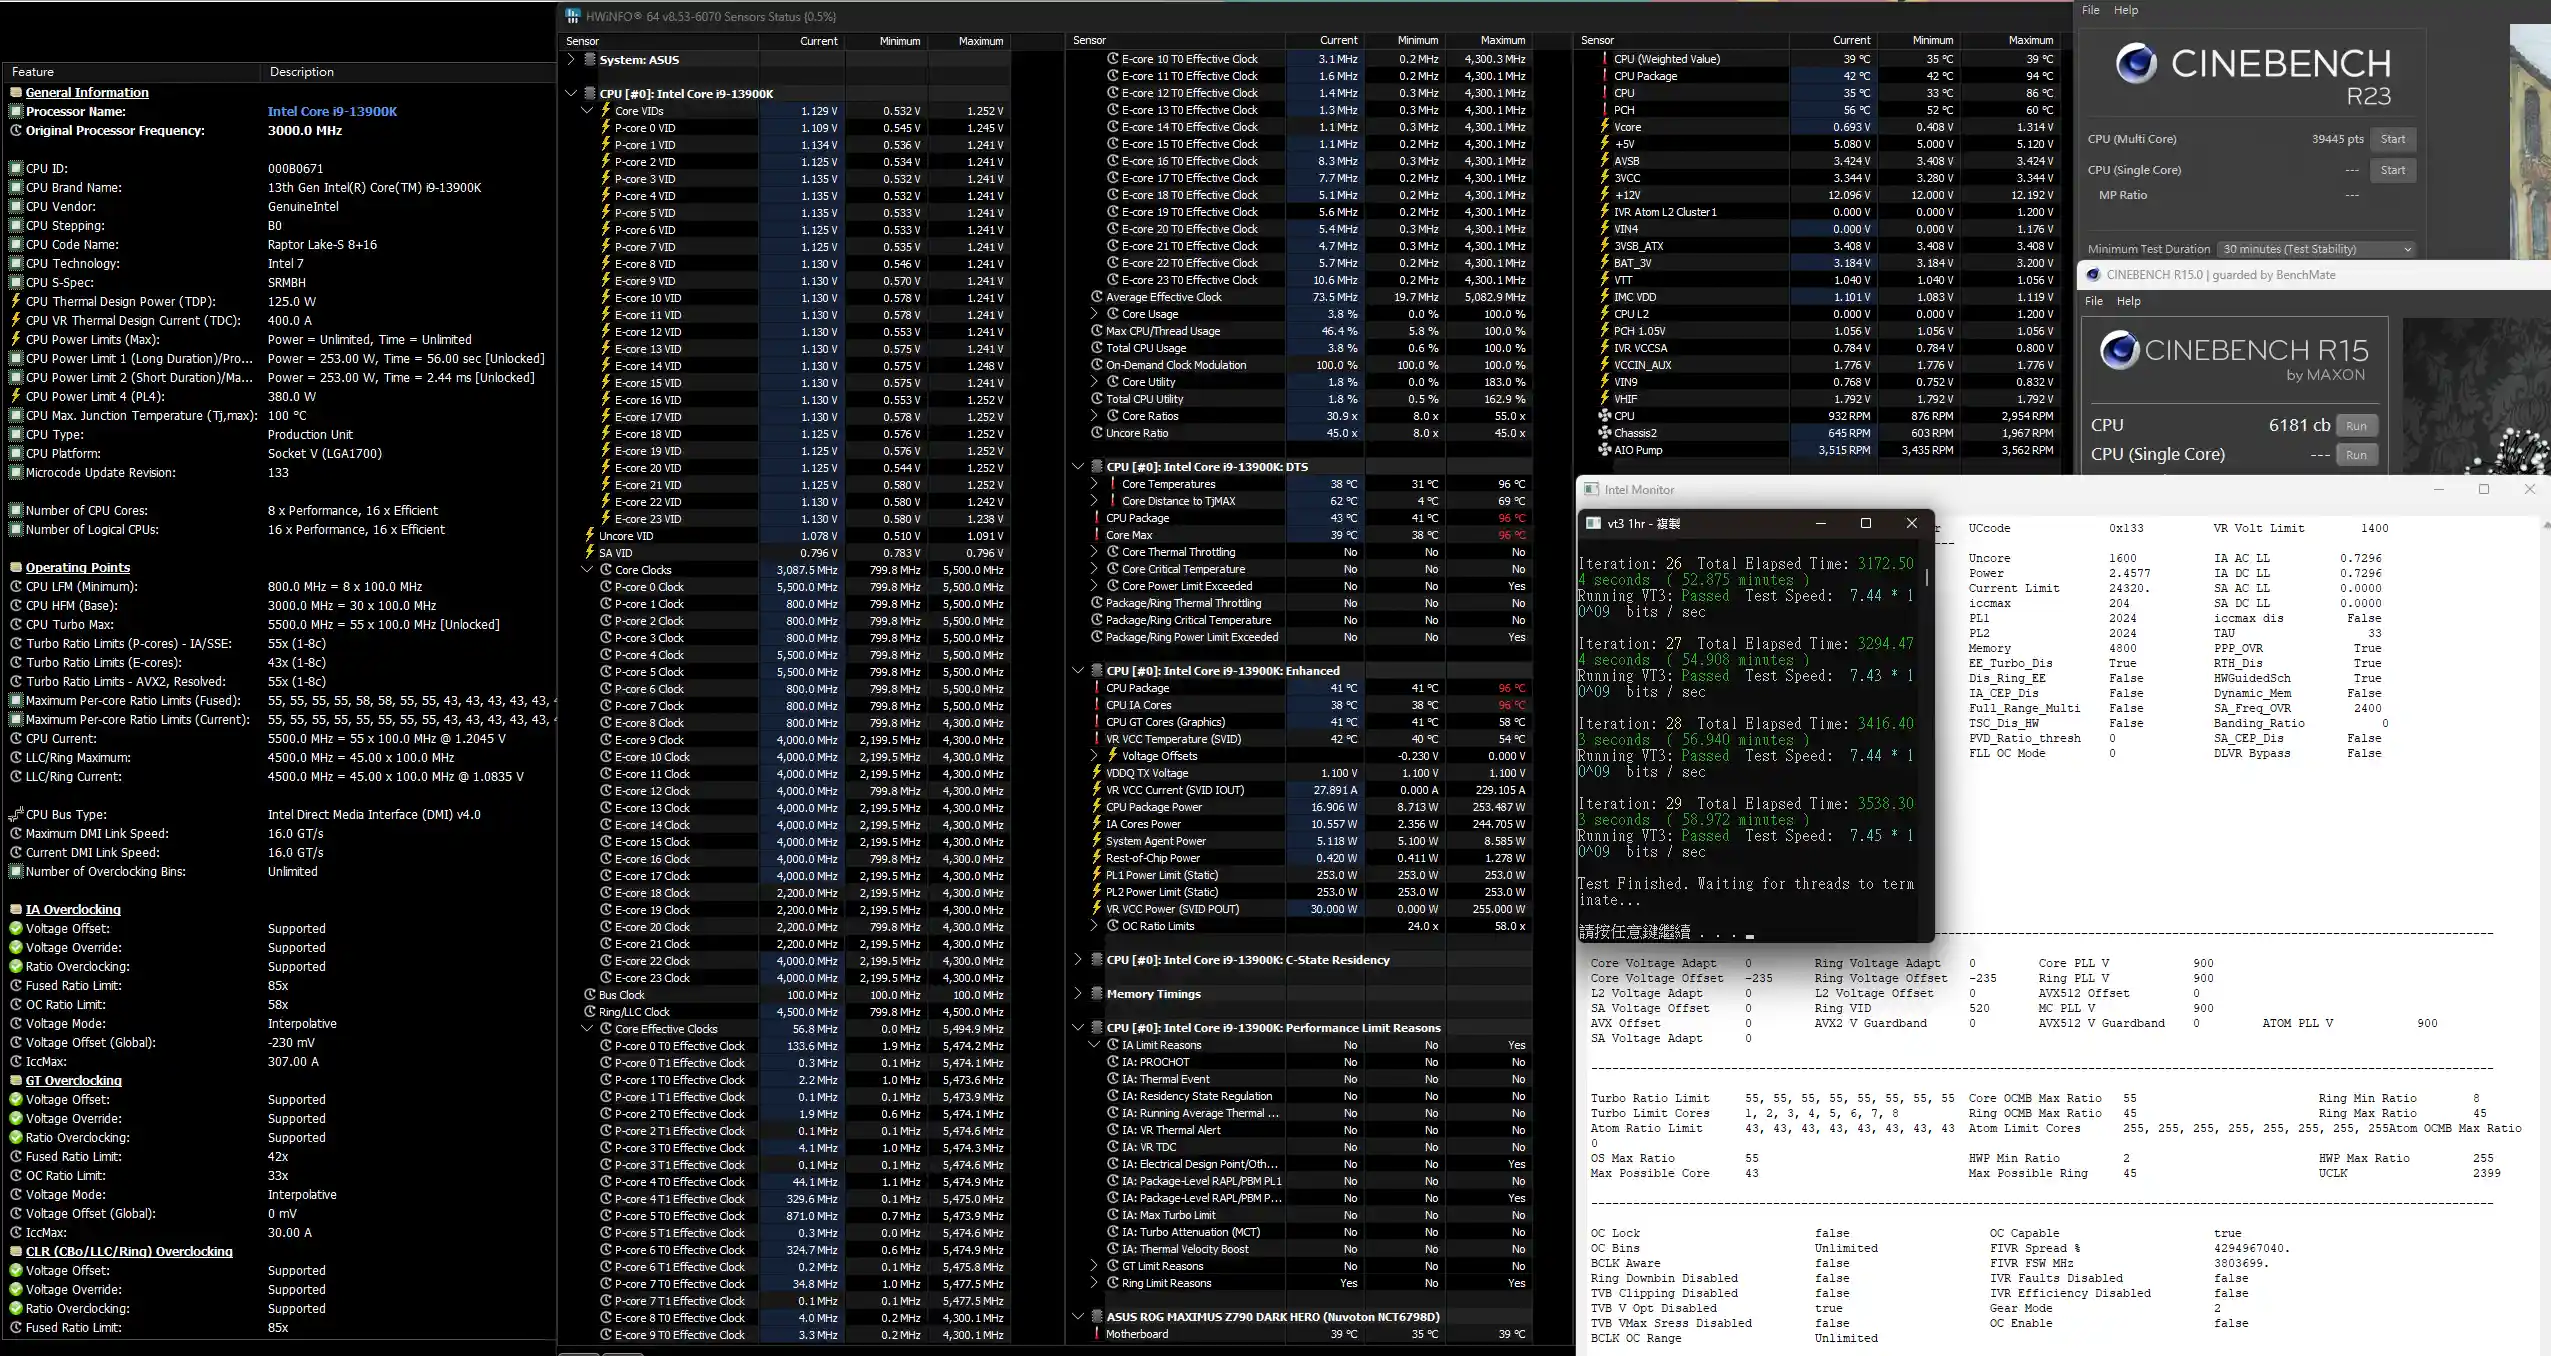The height and width of the screenshot is (1356, 2551).
Task: Expand the Memory Timings group
Action: 1078,994
